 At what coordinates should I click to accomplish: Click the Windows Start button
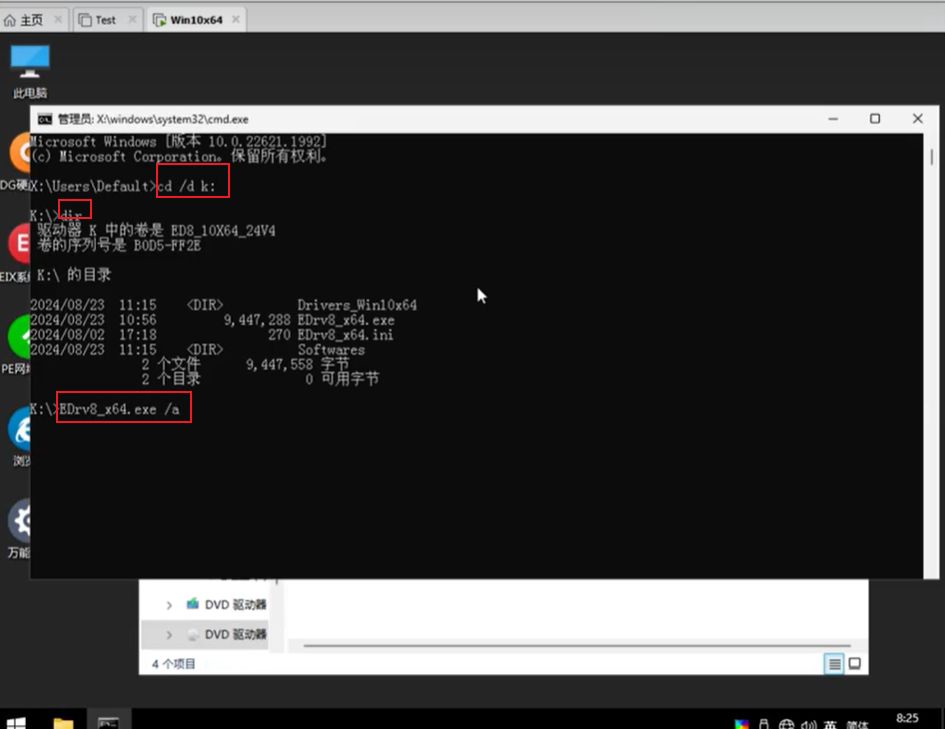[17, 721]
